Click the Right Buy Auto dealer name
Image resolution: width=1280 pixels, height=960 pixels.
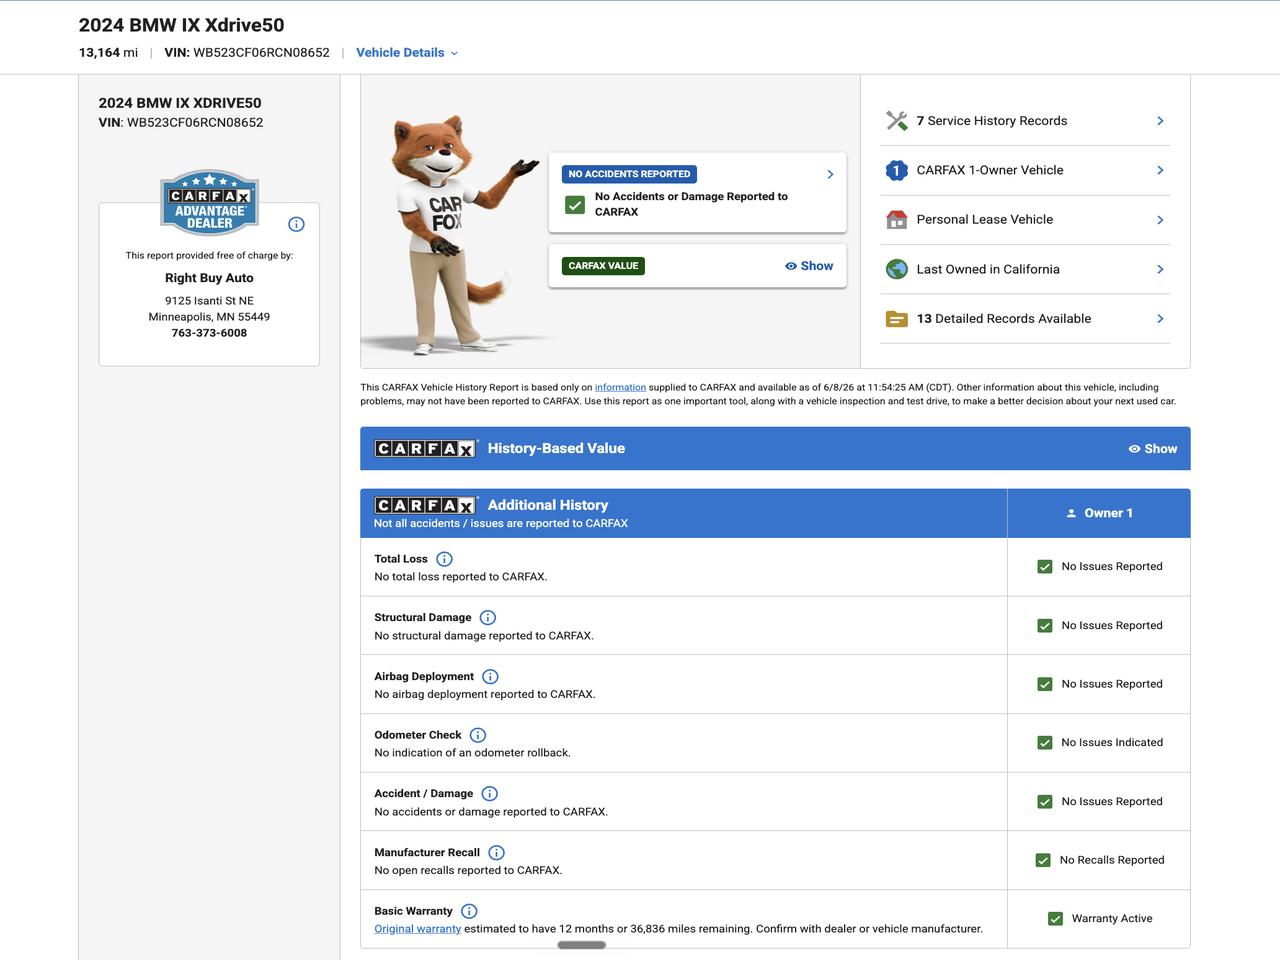click(x=209, y=278)
